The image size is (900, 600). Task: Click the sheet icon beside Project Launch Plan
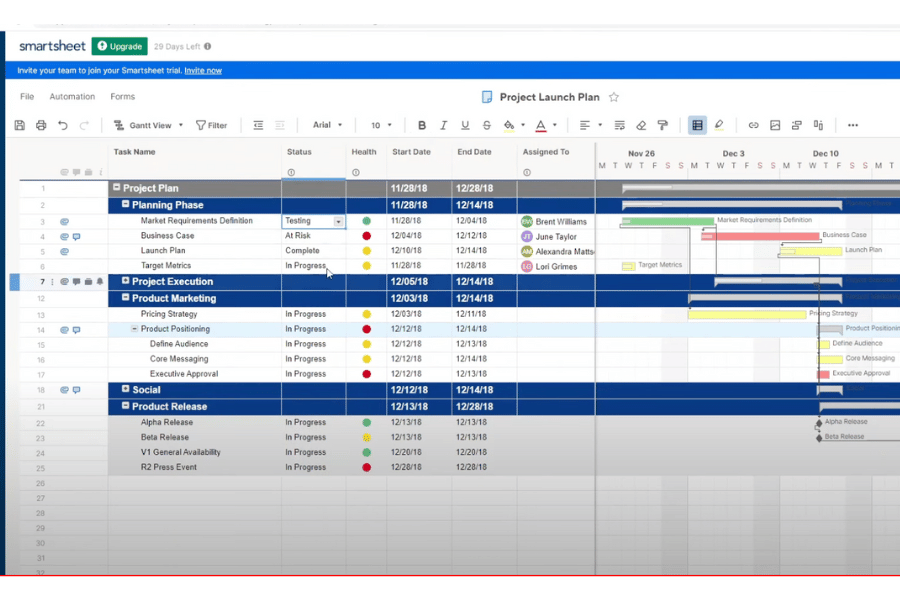(x=487, y=97)
